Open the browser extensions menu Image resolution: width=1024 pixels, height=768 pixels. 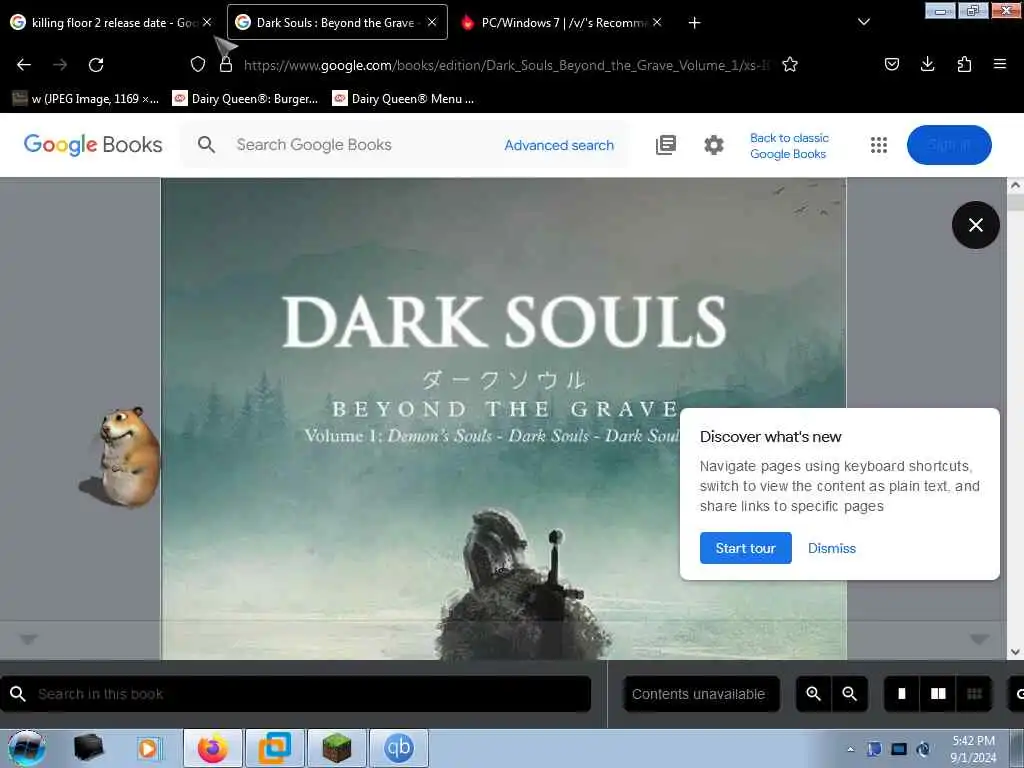coord(964,64)
